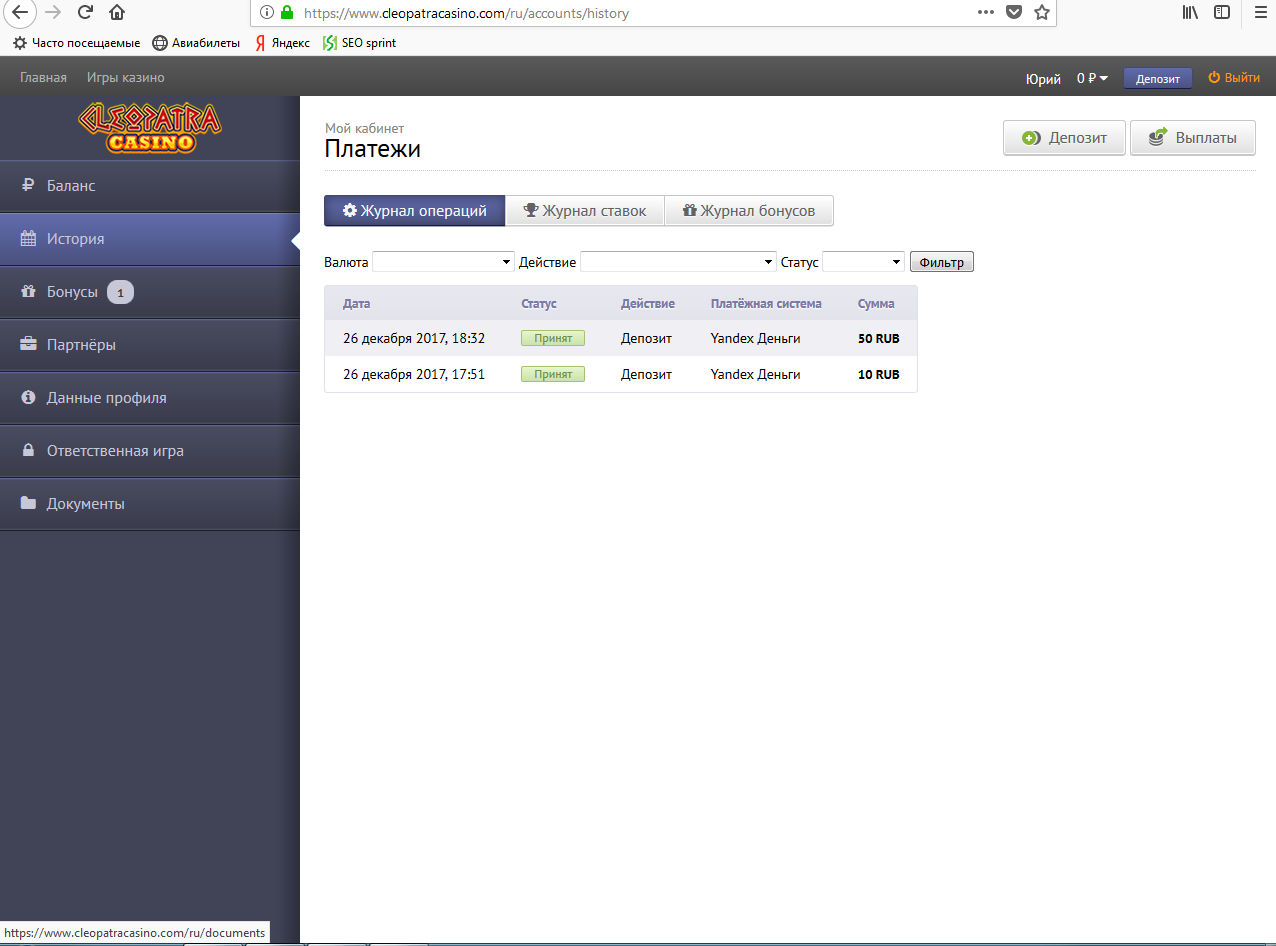The height and width of the screenshot is (946, 1276).
Task: Click the browser forward arrow
Action: pos(54,13)
